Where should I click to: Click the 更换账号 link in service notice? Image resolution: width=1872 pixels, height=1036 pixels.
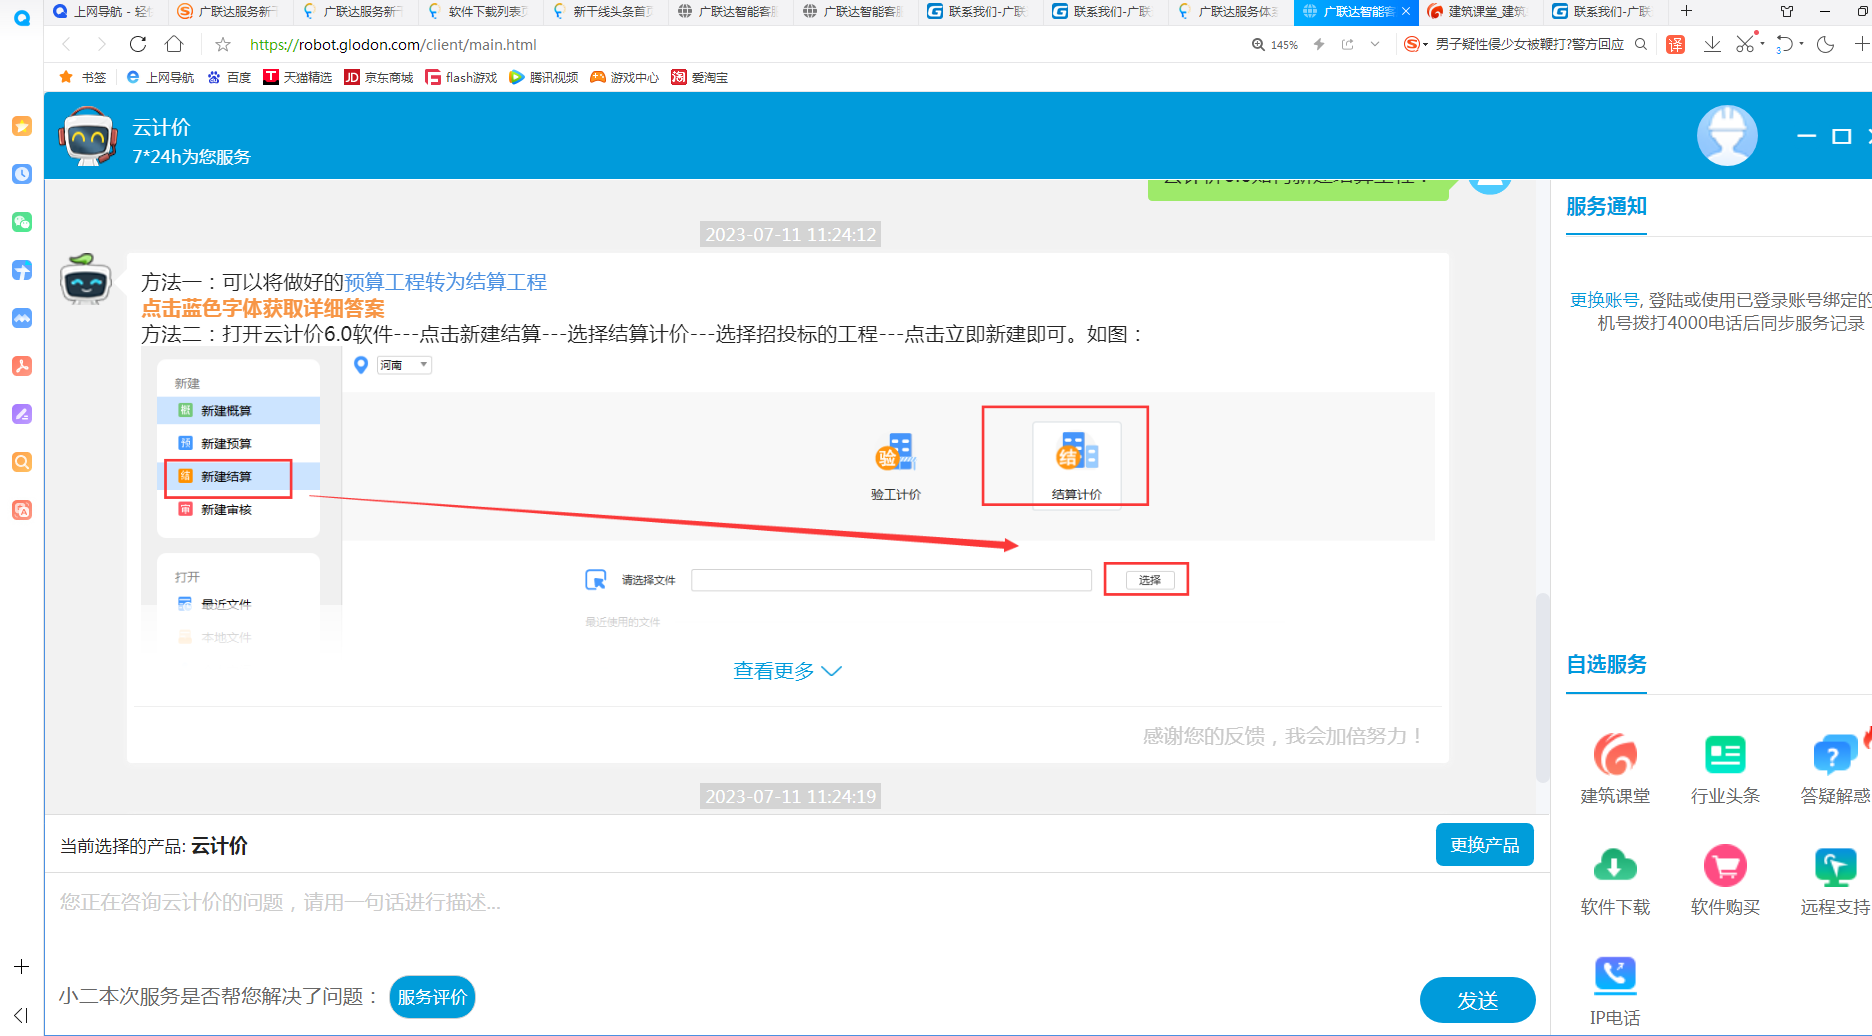[1604, 300]
